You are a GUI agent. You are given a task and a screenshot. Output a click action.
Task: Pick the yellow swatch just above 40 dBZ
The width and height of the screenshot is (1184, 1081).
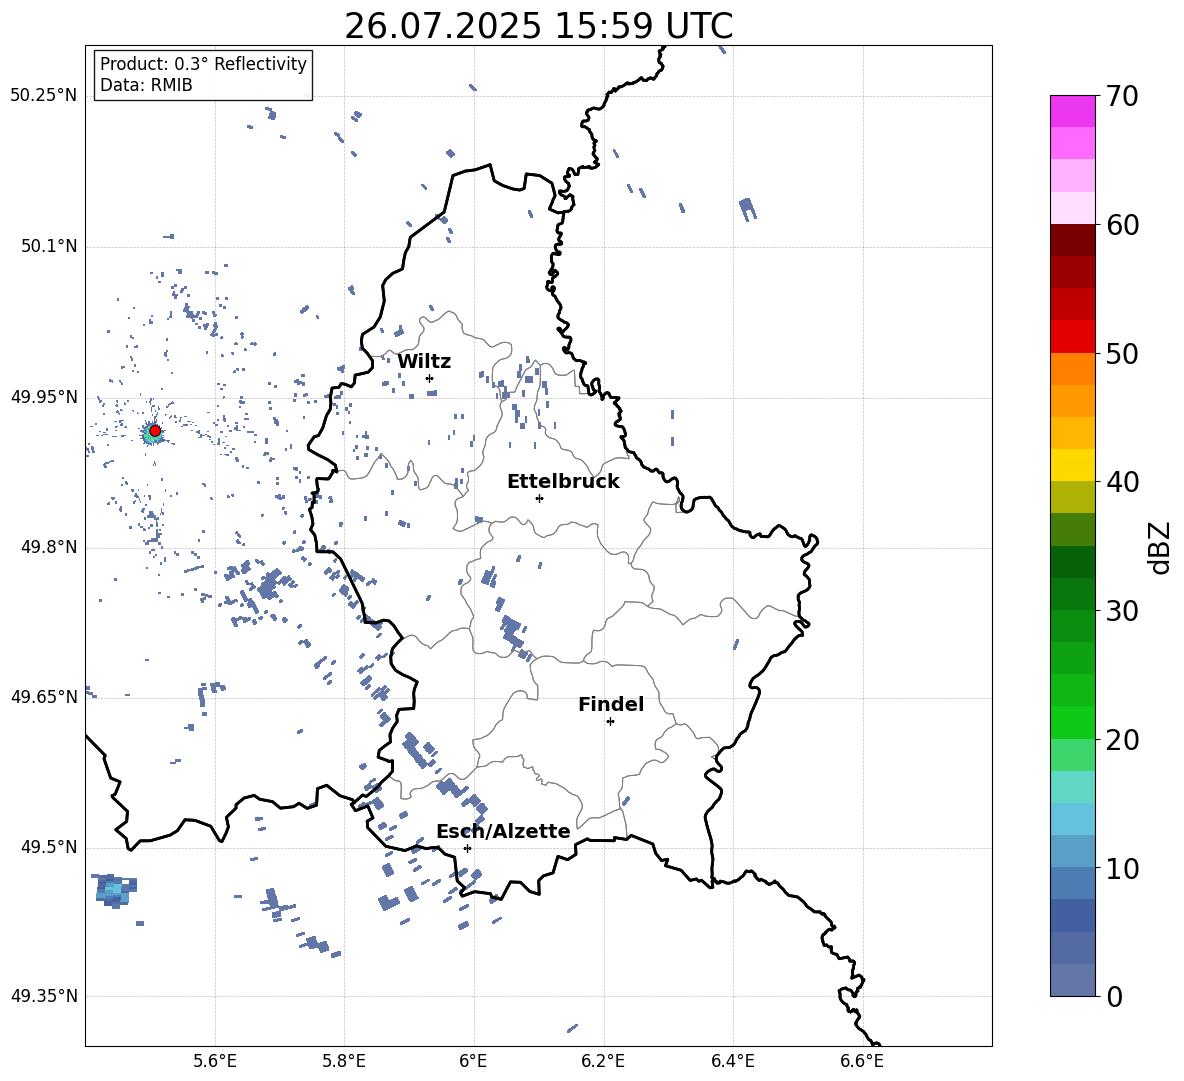(x=1072, y=465)
